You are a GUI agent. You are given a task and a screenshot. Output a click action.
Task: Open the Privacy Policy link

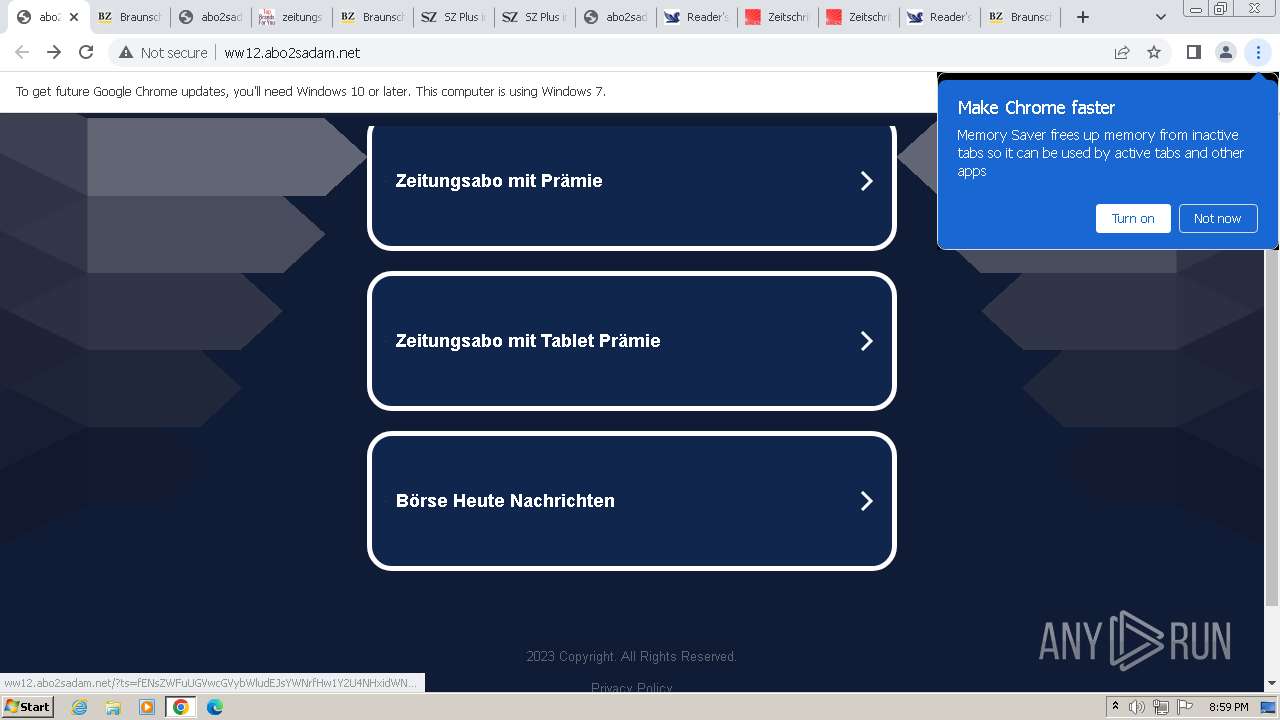[x=631, y=687]
